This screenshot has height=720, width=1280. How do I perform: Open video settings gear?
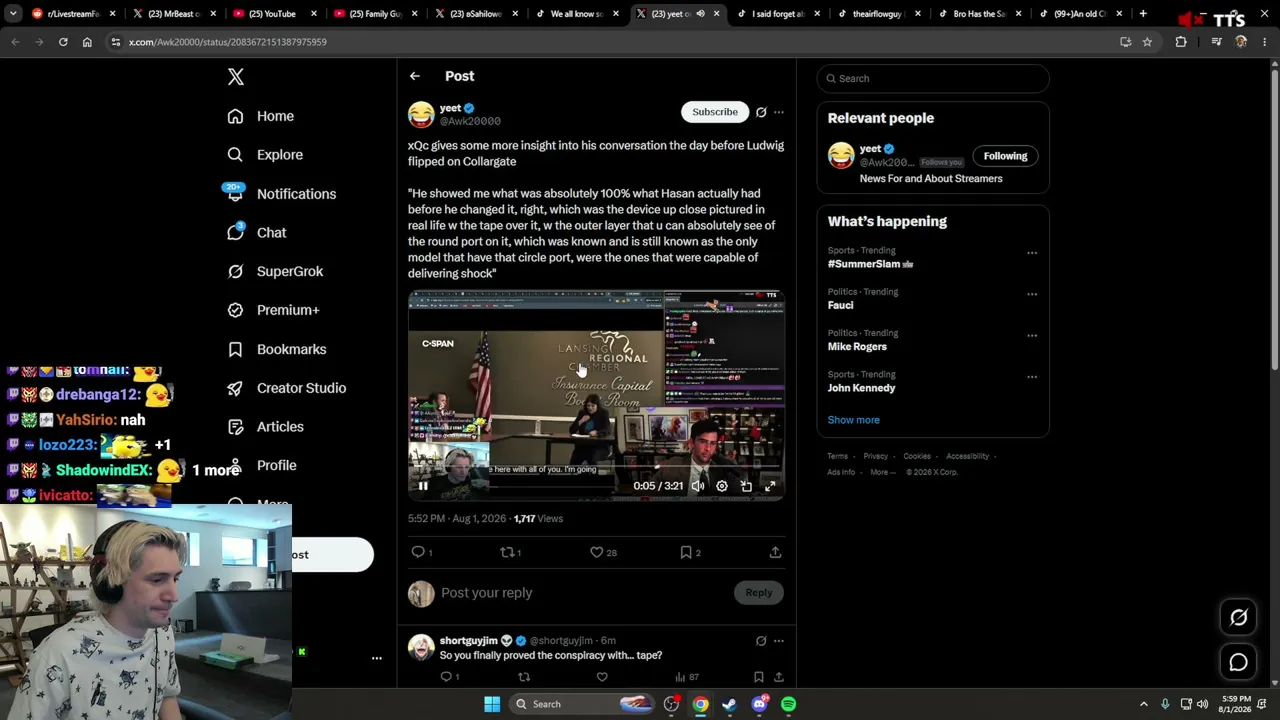tap(722, 486)
